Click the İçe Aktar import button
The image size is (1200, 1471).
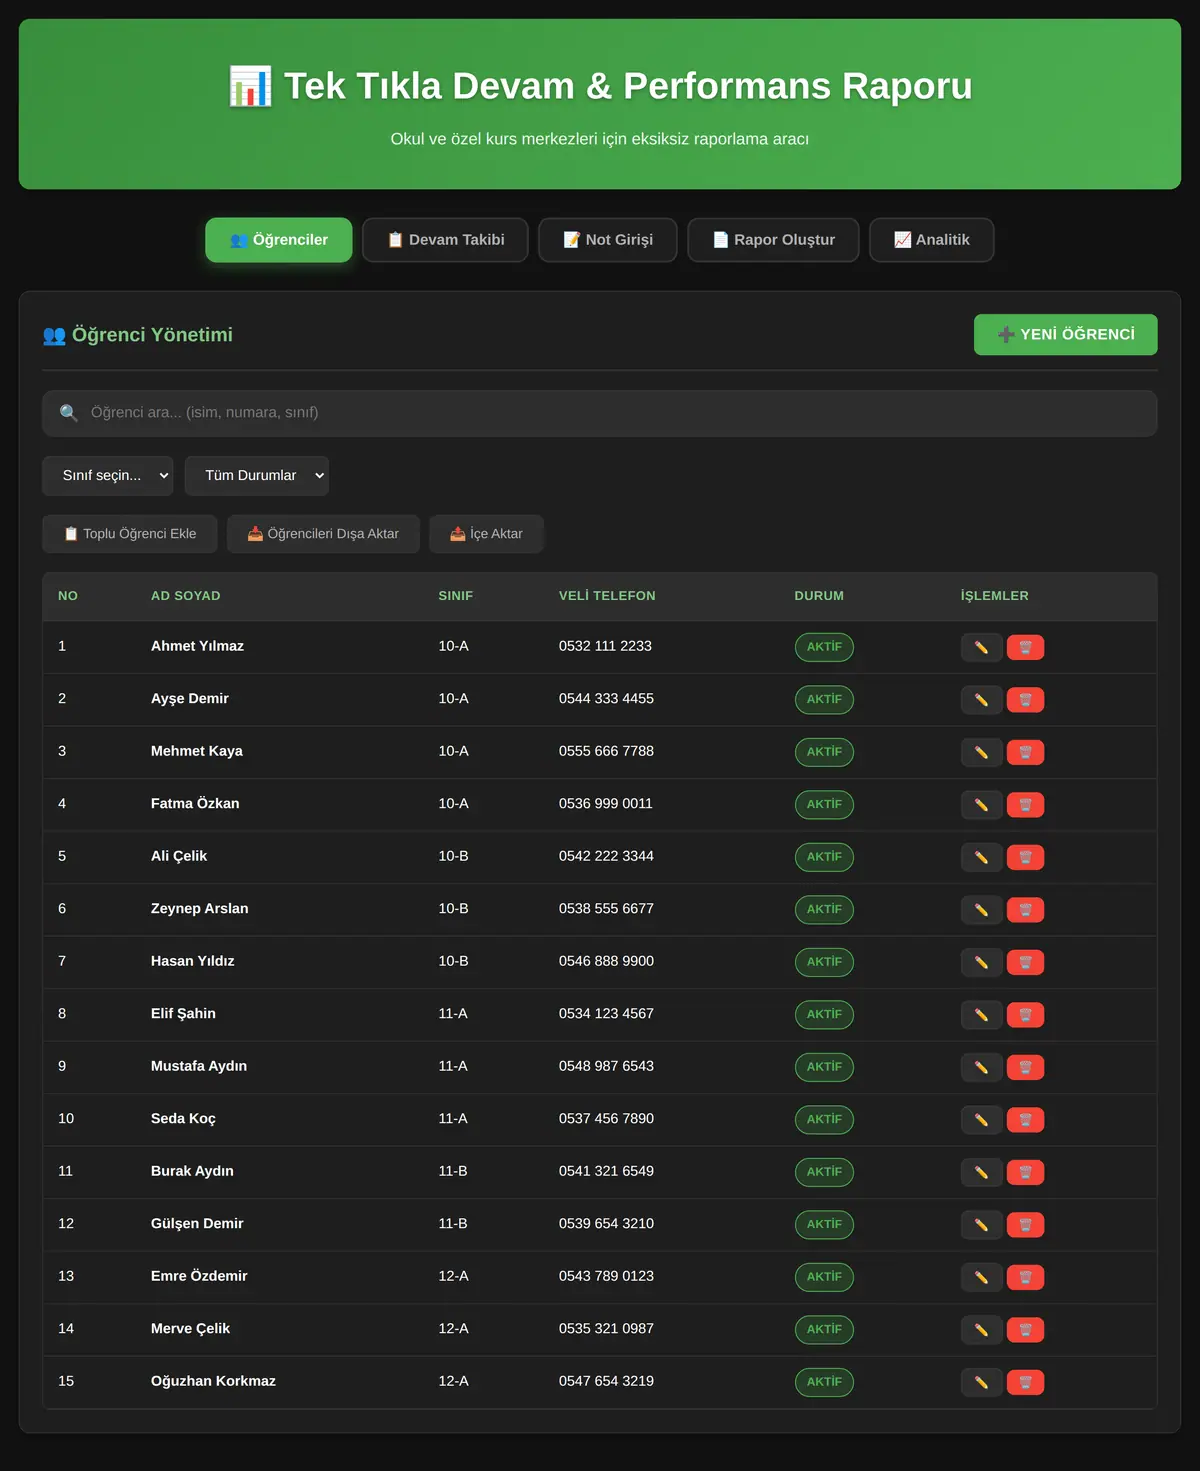[486, 534]
